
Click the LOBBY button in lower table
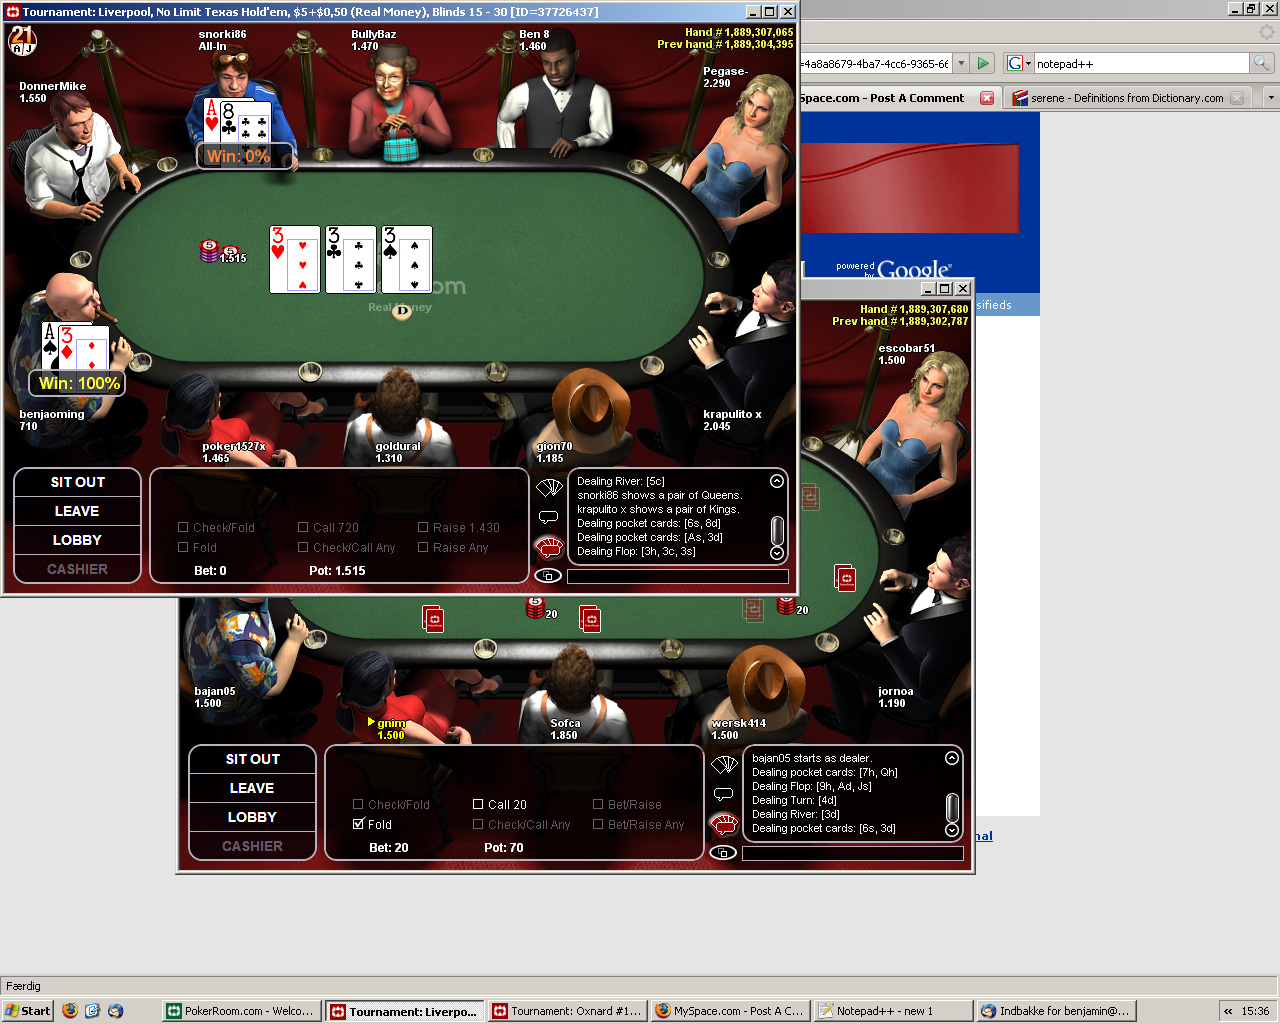pos(252,817)
